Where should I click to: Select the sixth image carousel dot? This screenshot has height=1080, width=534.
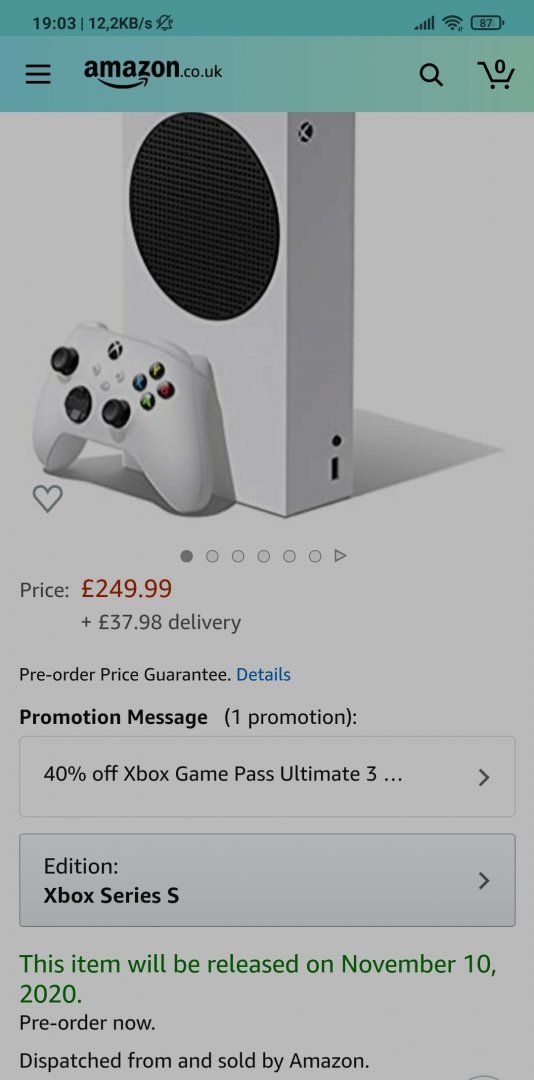coord(315,556)
